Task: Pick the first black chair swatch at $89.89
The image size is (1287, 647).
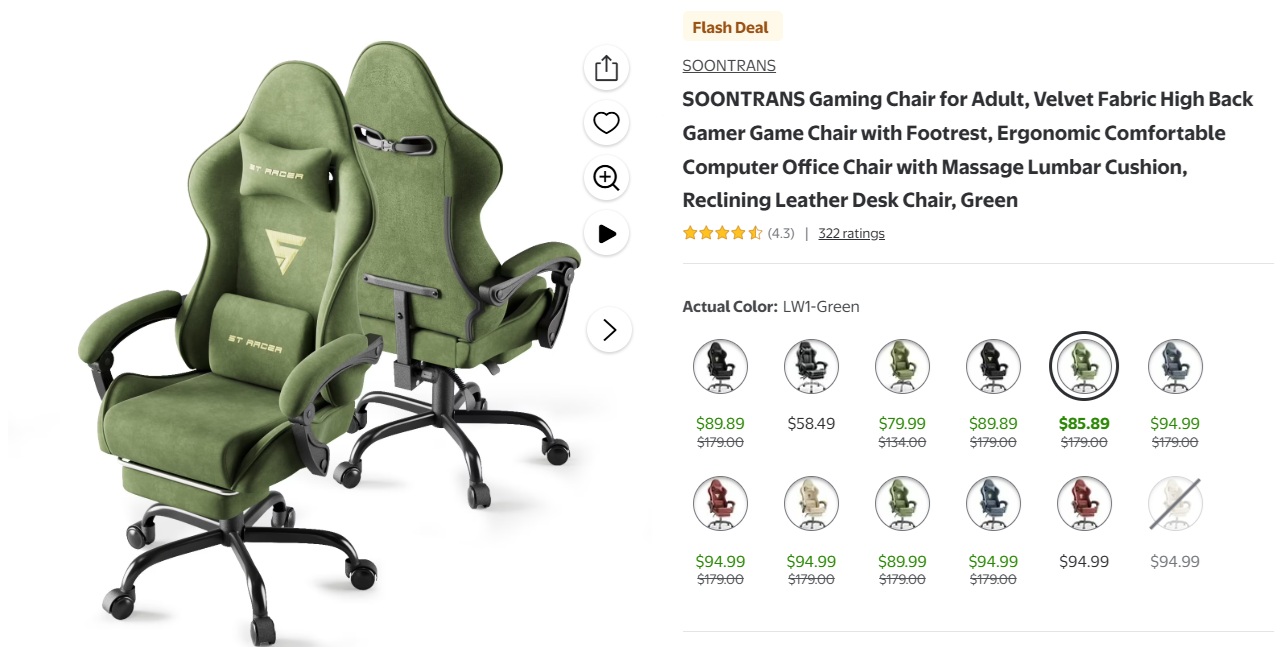Action: [720, 366]
